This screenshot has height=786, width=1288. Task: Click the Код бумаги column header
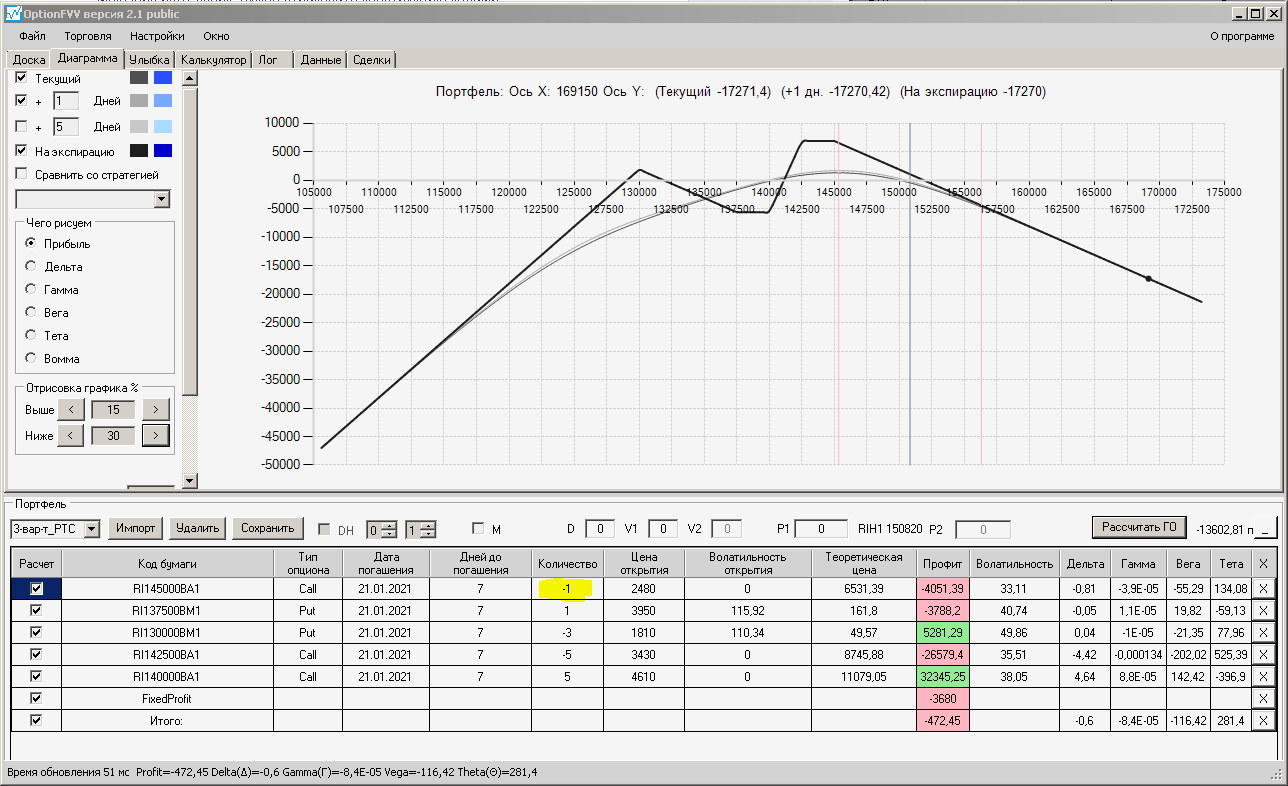pos(168,563)
